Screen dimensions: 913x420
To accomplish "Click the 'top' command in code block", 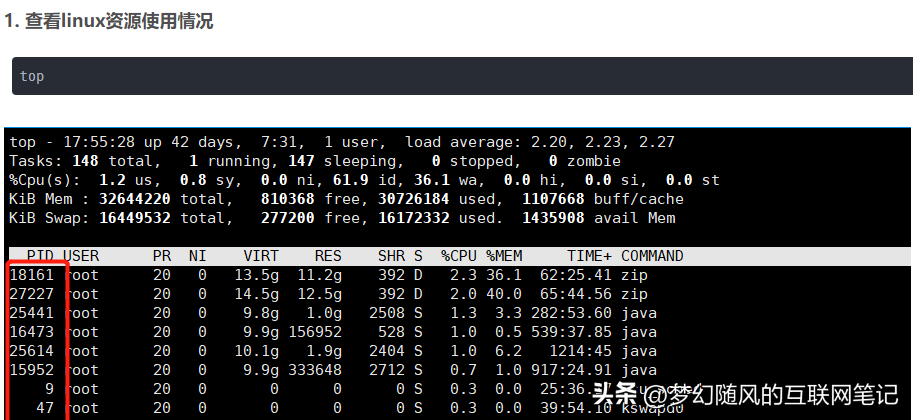I will point(32,76).
